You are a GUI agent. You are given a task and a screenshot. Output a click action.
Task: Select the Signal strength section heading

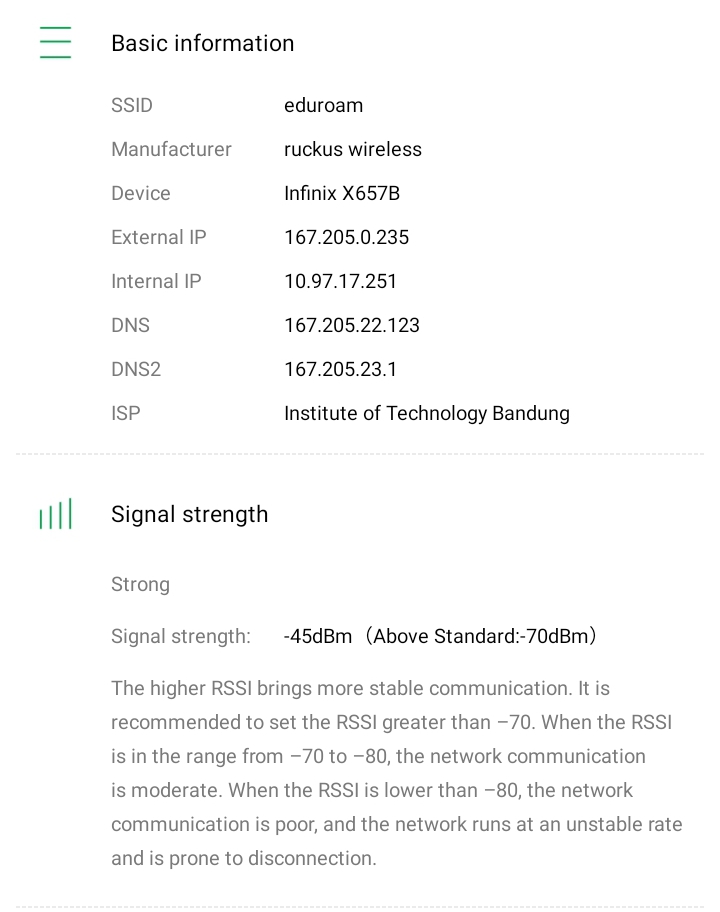point(189,514)
